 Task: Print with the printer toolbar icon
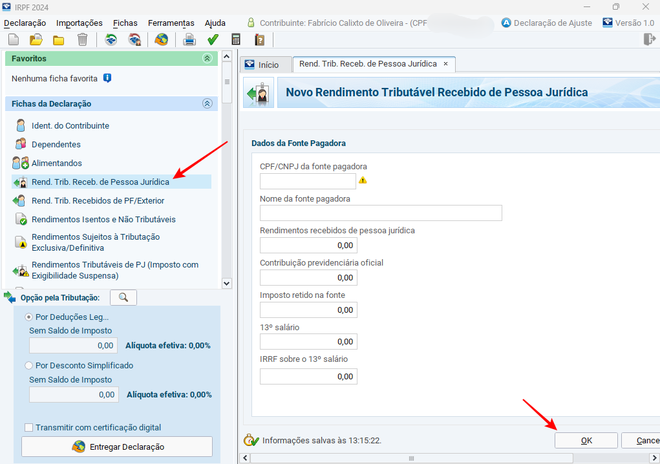[x=189, y=40]
